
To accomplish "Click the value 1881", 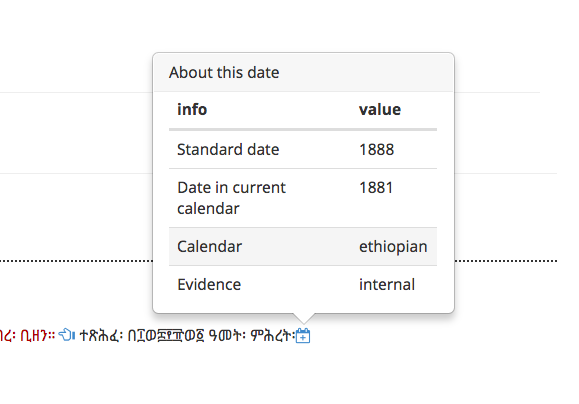I will pyautogui.click(x=376, y=188).
